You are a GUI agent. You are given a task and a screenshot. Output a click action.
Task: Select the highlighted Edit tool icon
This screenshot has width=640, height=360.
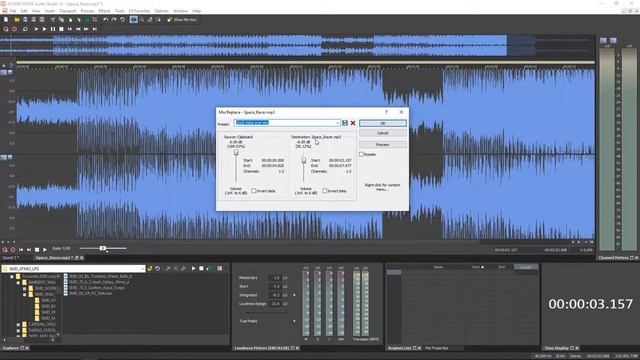[x=133, y=20]
